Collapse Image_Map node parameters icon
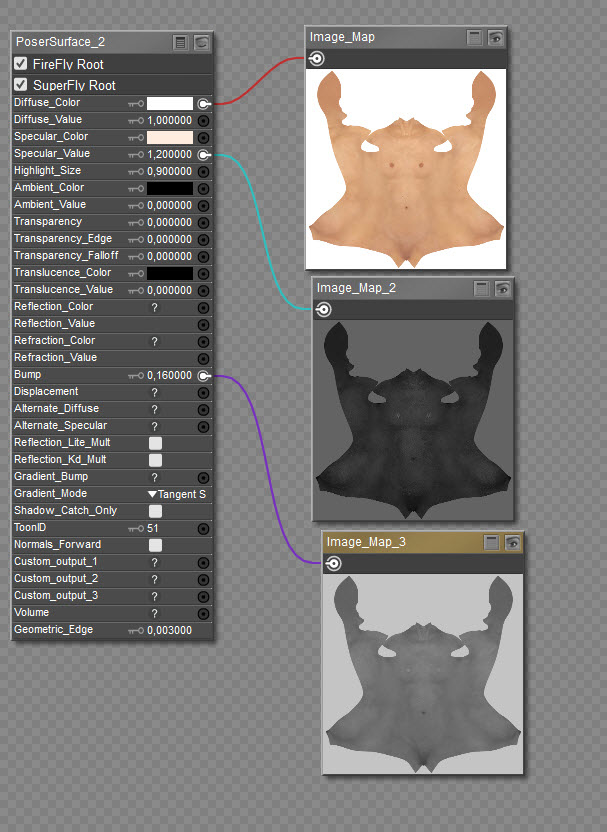This screenshot has height=832, width=607. coord(474,38)
